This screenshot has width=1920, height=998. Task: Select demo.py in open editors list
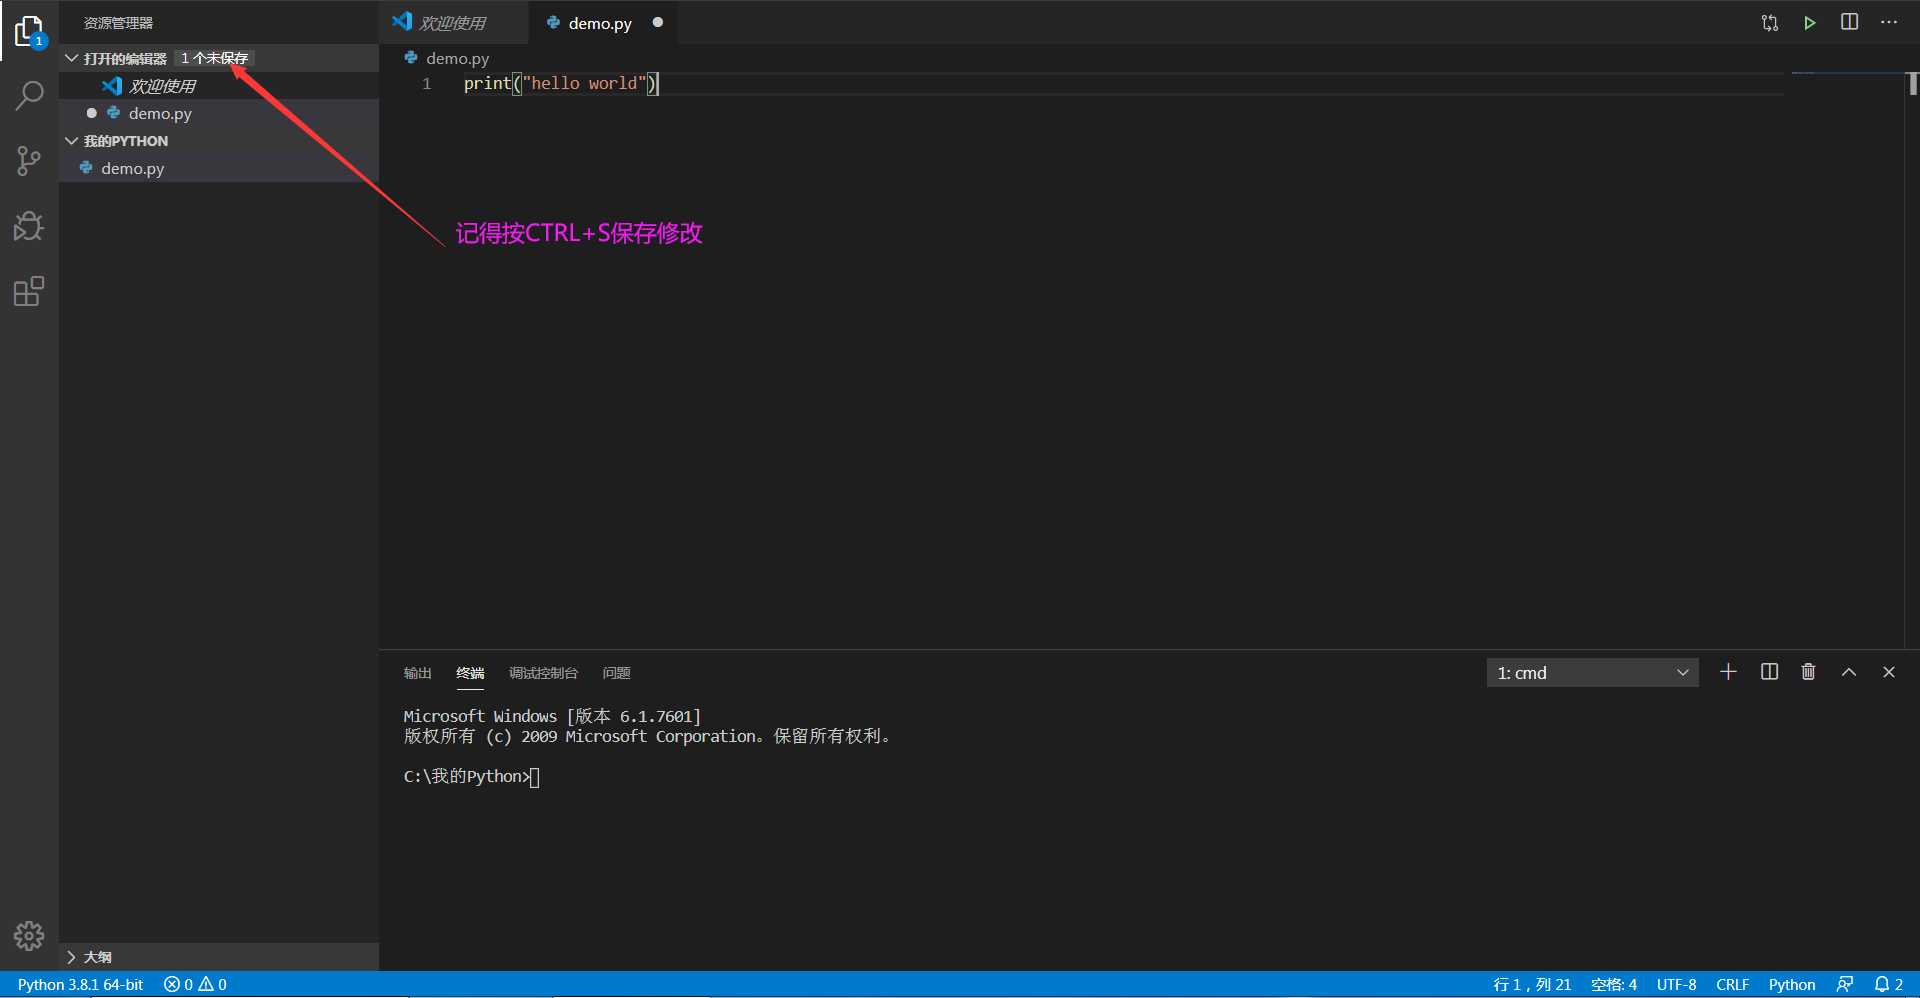coord(218,113)
